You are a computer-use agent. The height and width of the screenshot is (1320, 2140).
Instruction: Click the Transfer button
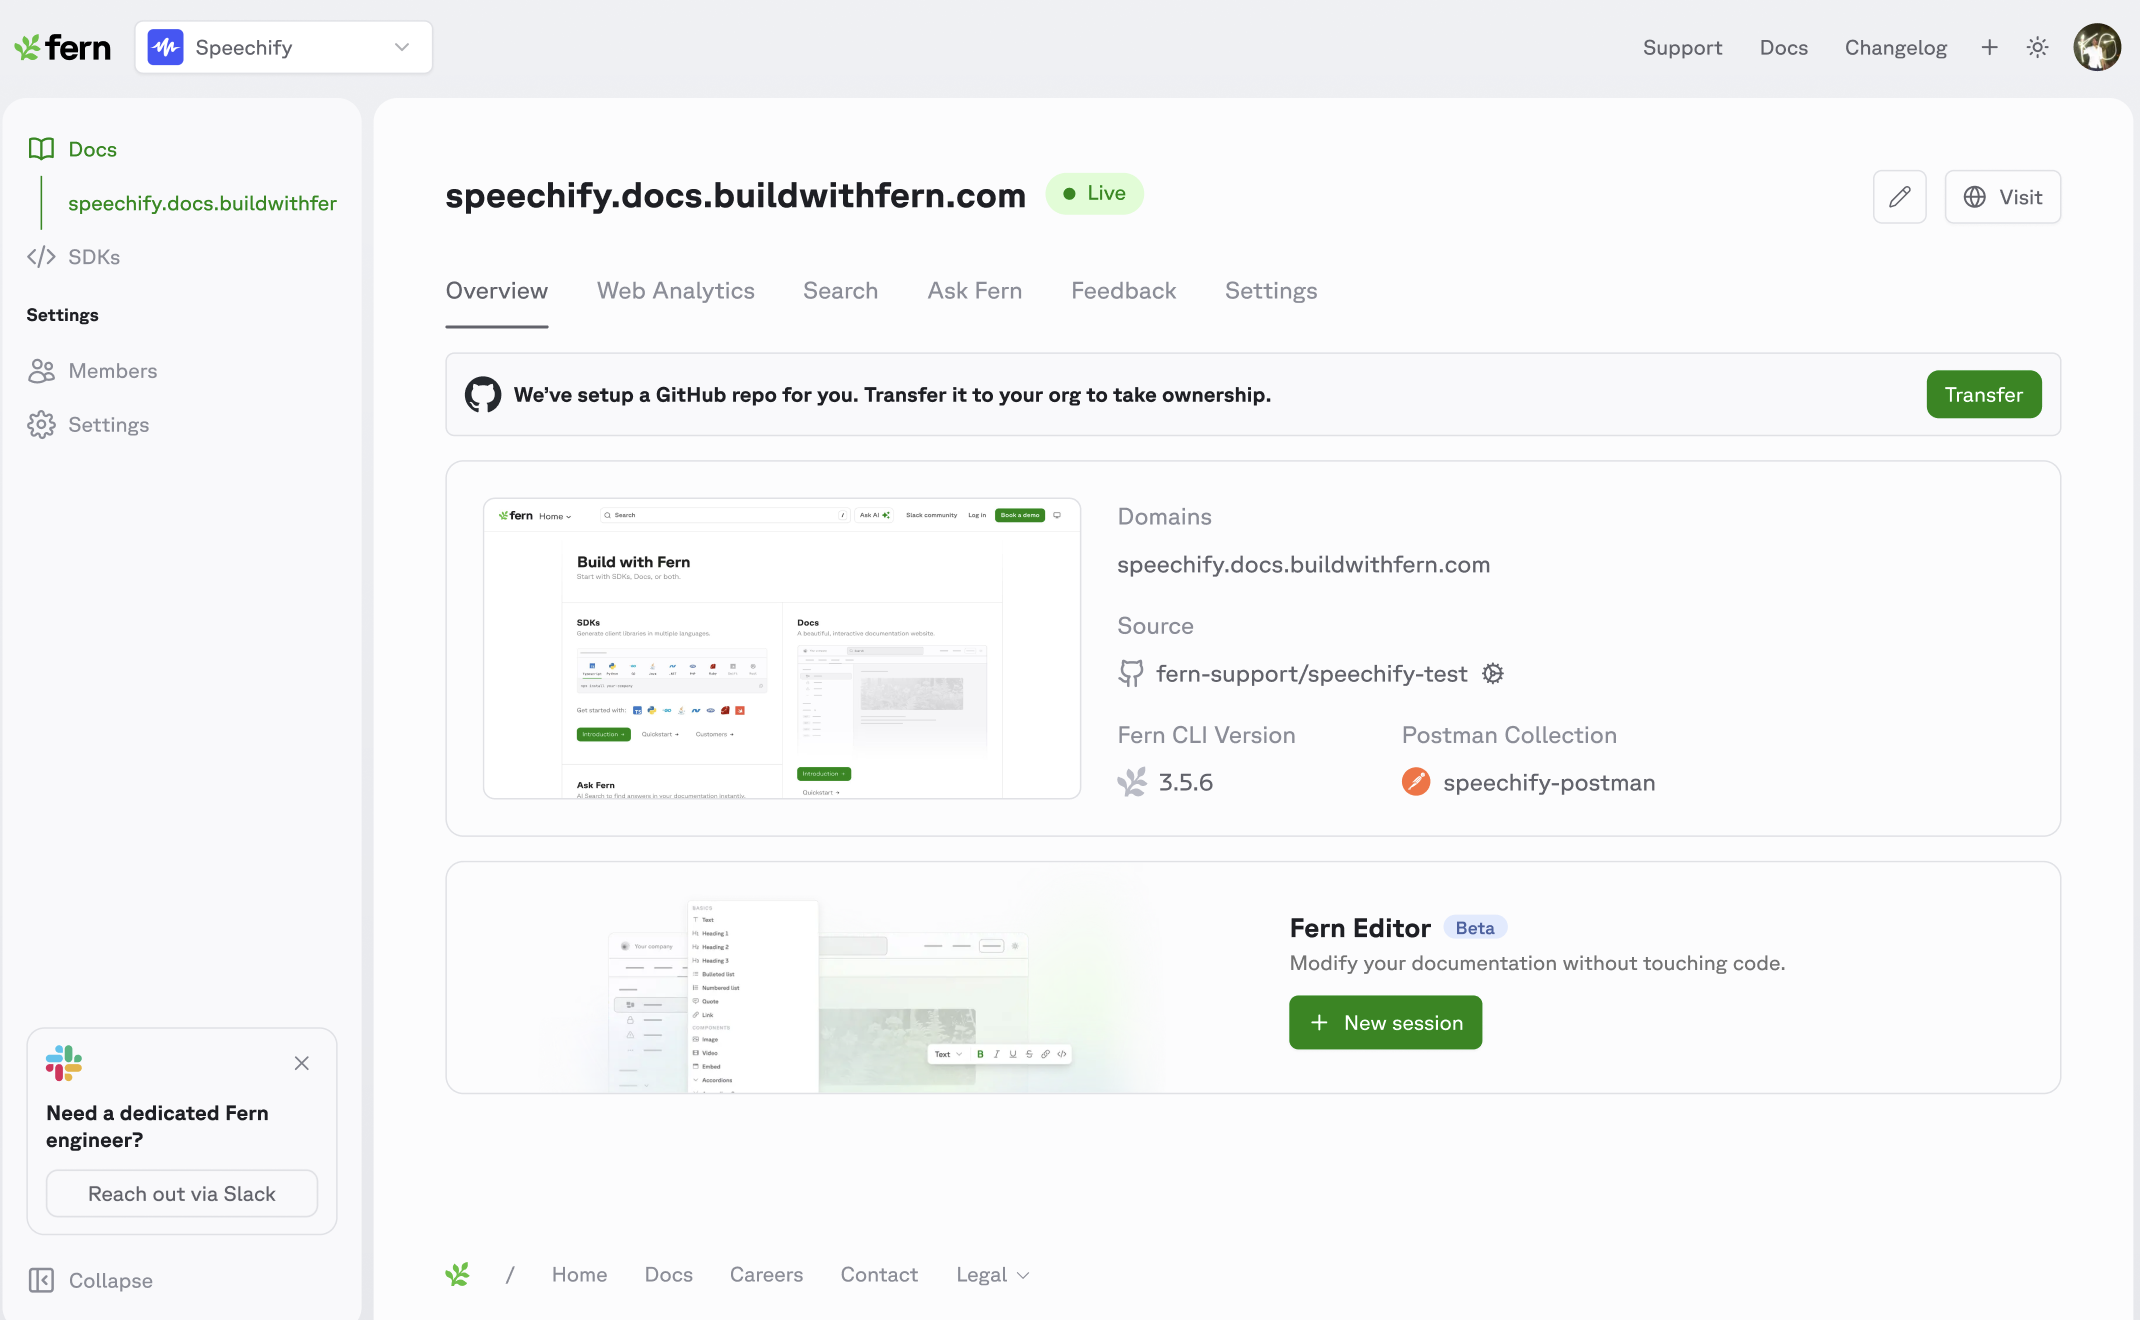coord(1983,395)
